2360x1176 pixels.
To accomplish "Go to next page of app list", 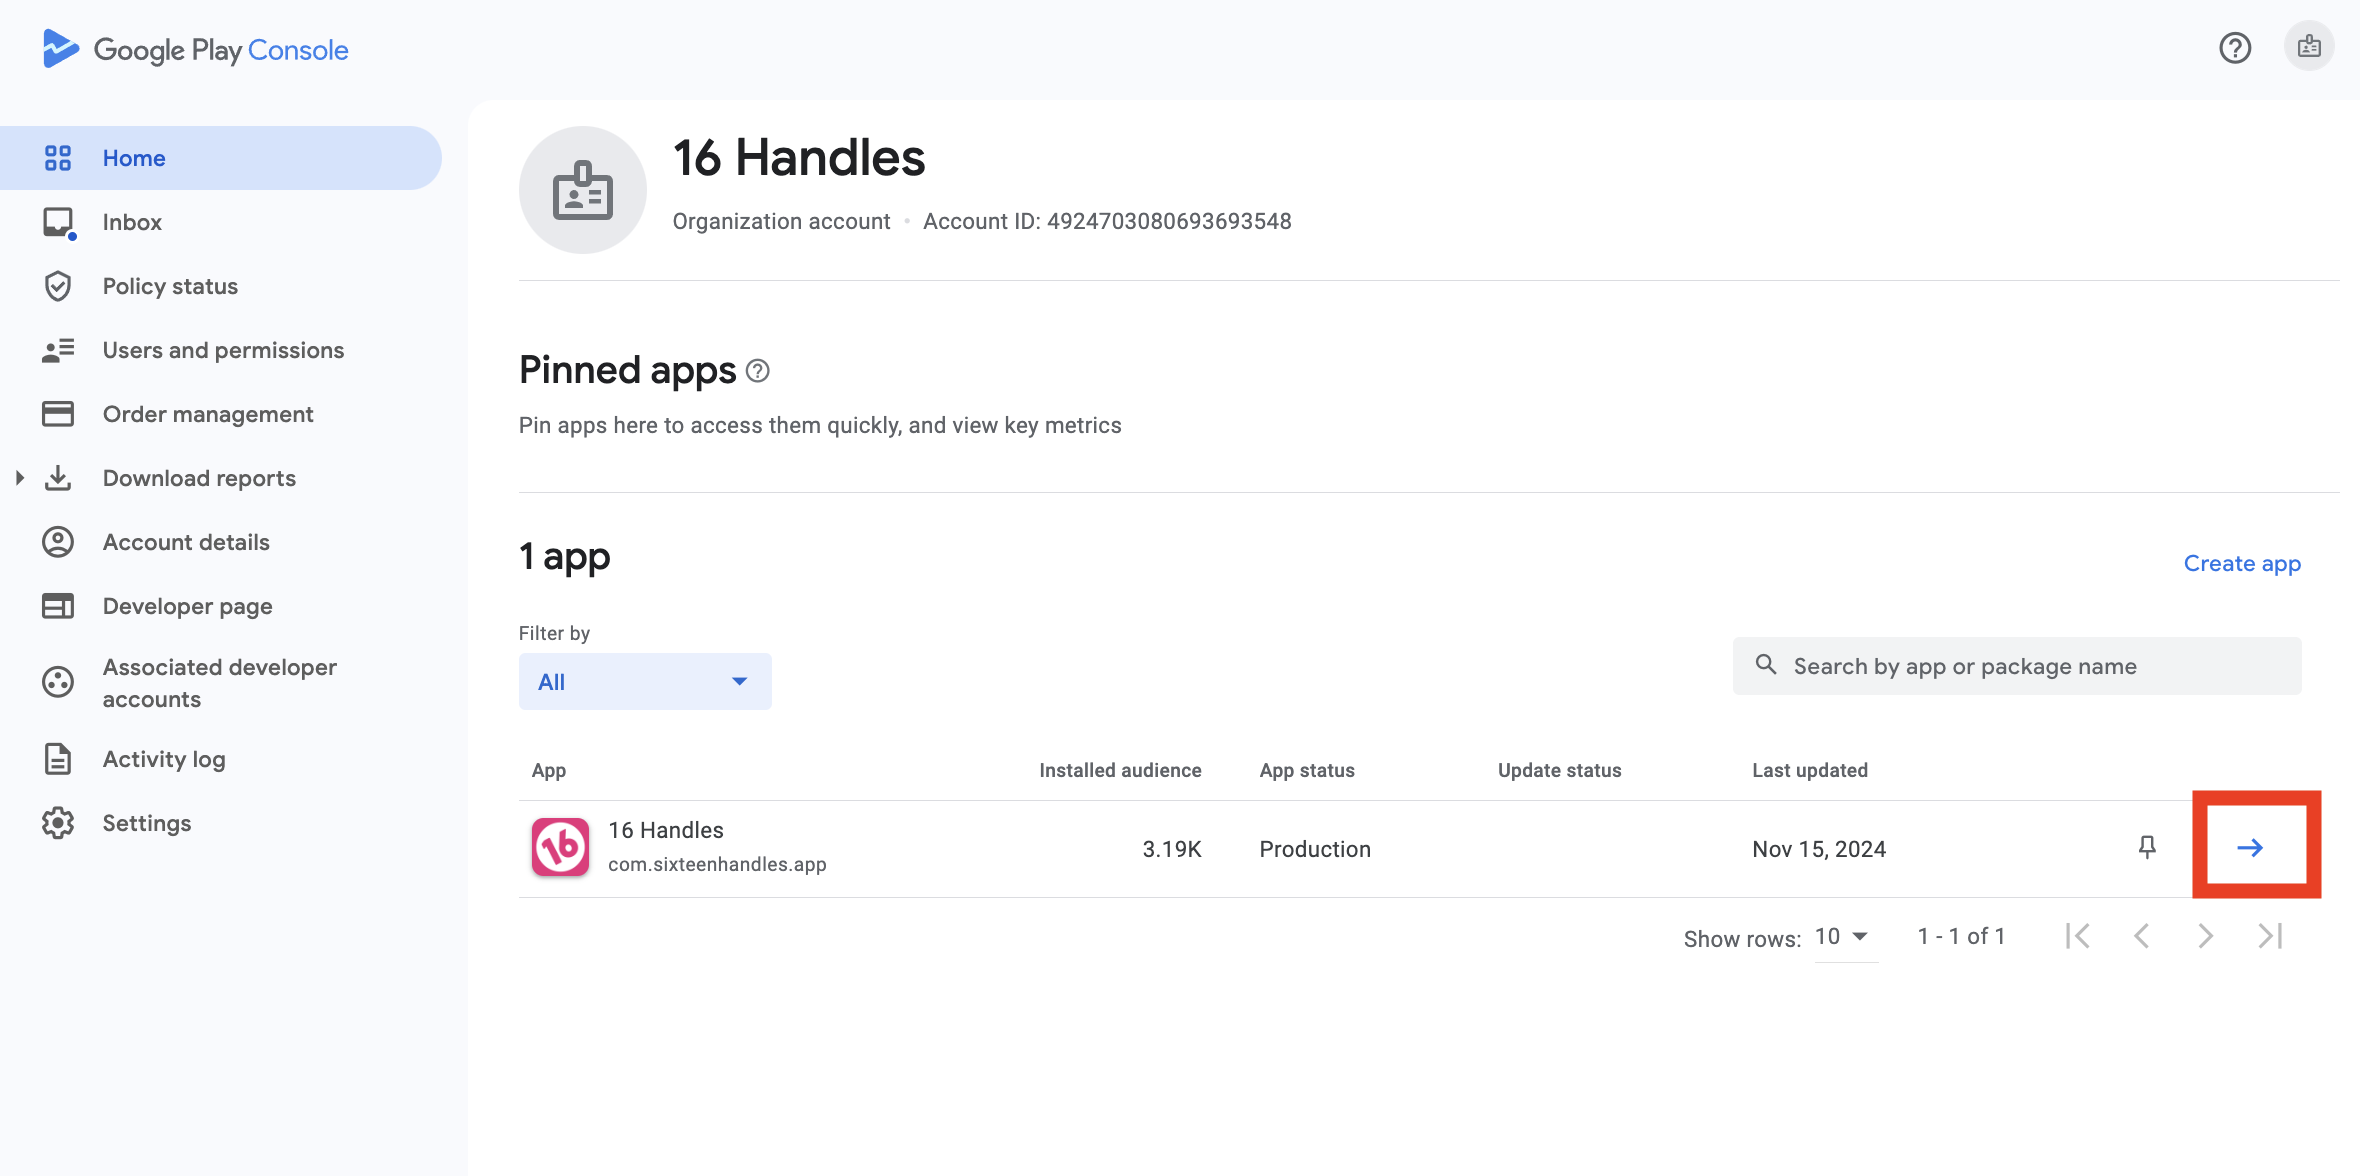I will (2205, 936).
